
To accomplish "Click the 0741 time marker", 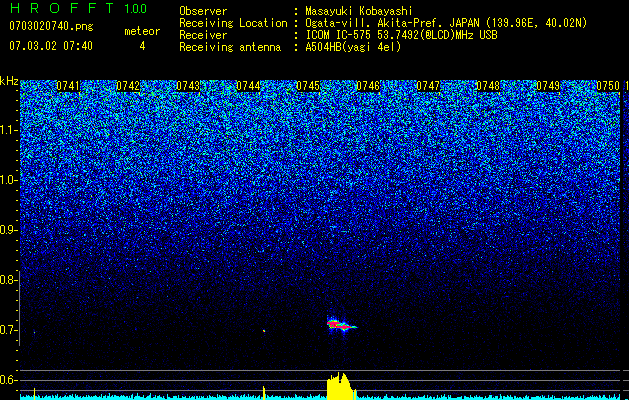I will pos(68,86).
